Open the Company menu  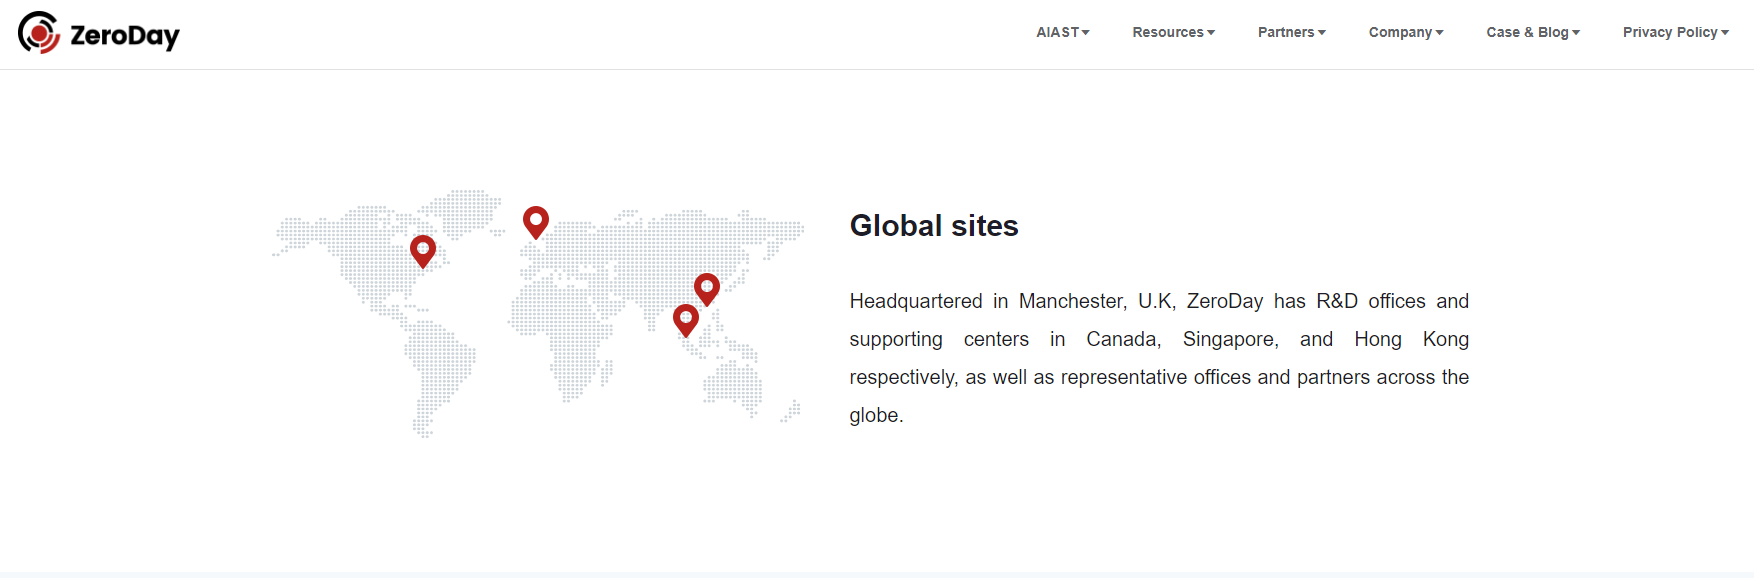pos(1406,32)
